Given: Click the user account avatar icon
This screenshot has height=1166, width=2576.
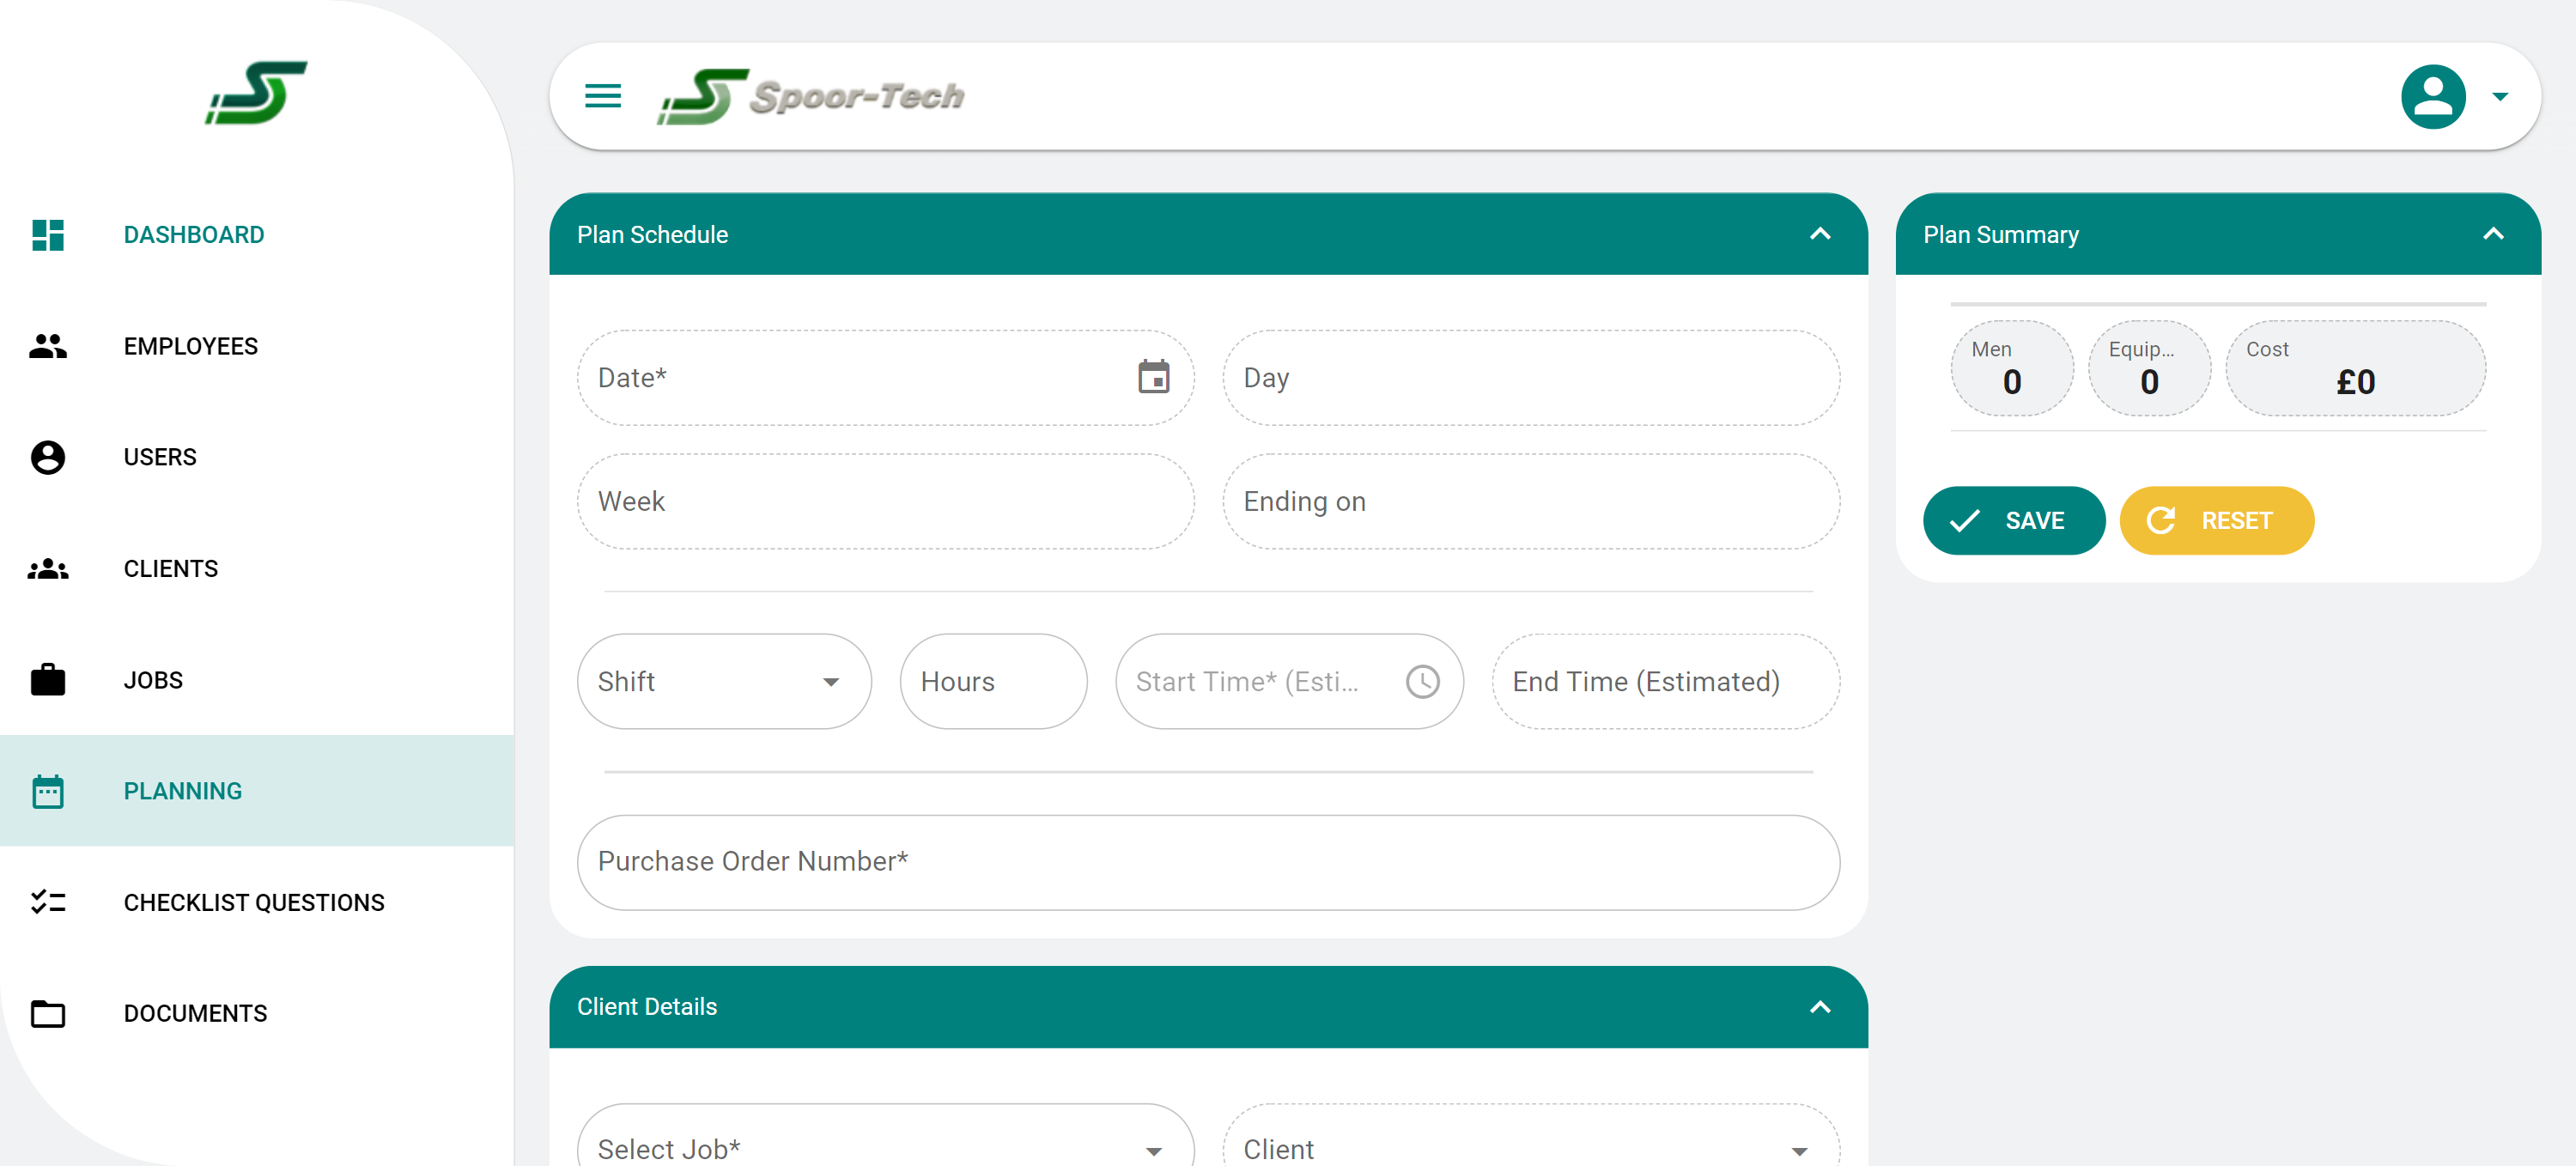Looking at the screenshot, I should click(2432, 96).
